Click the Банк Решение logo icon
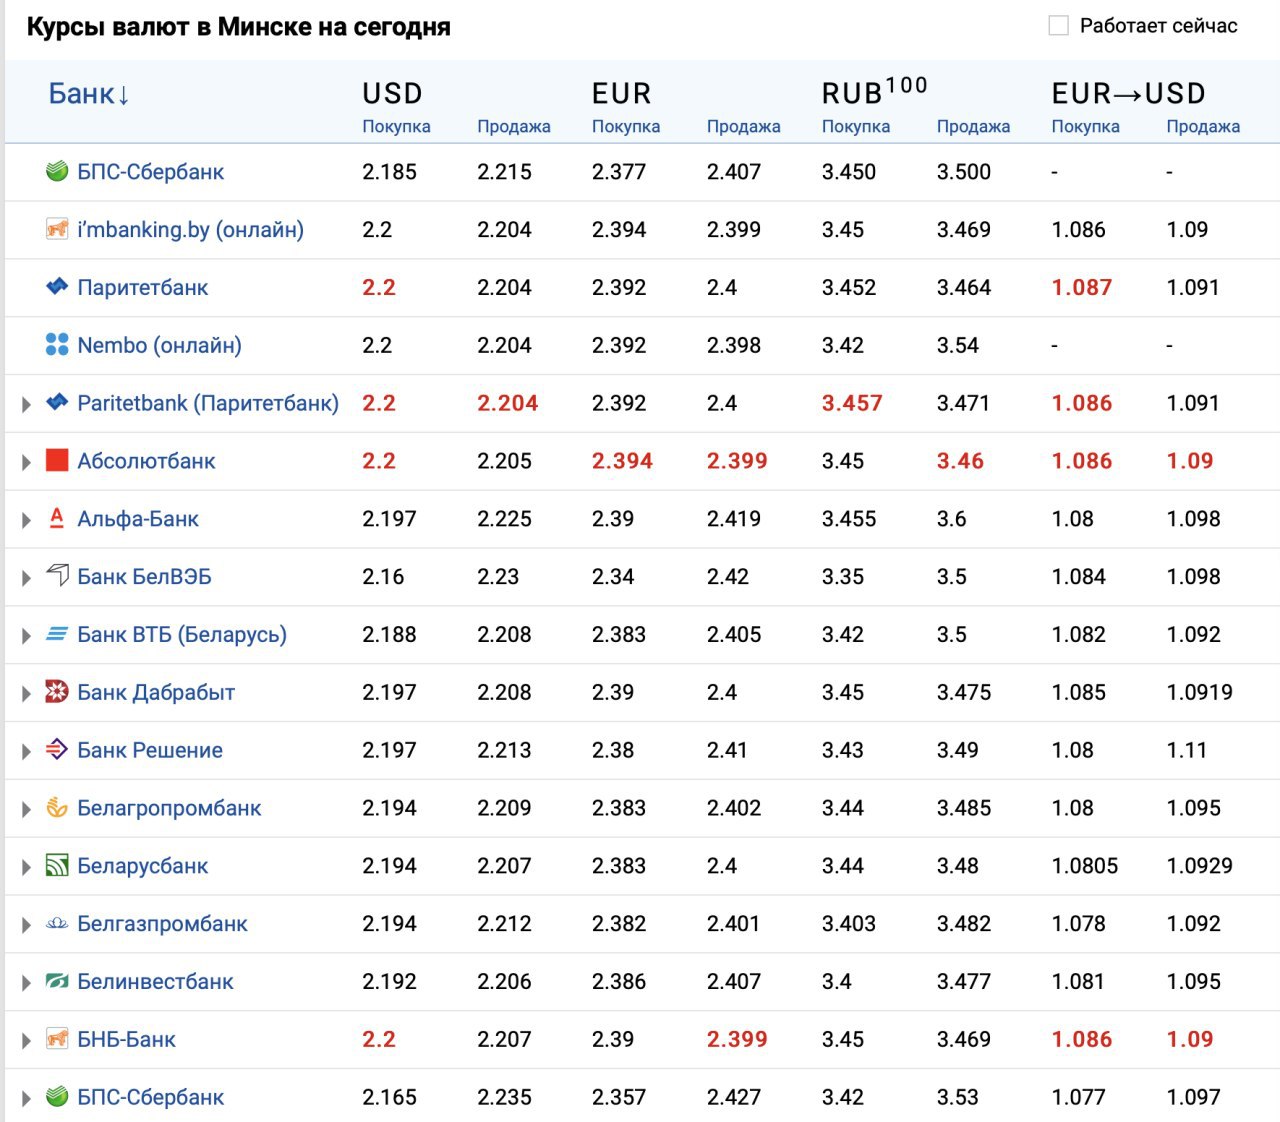The height and width of the screenshot is (1122, 1280). point(57,750)
